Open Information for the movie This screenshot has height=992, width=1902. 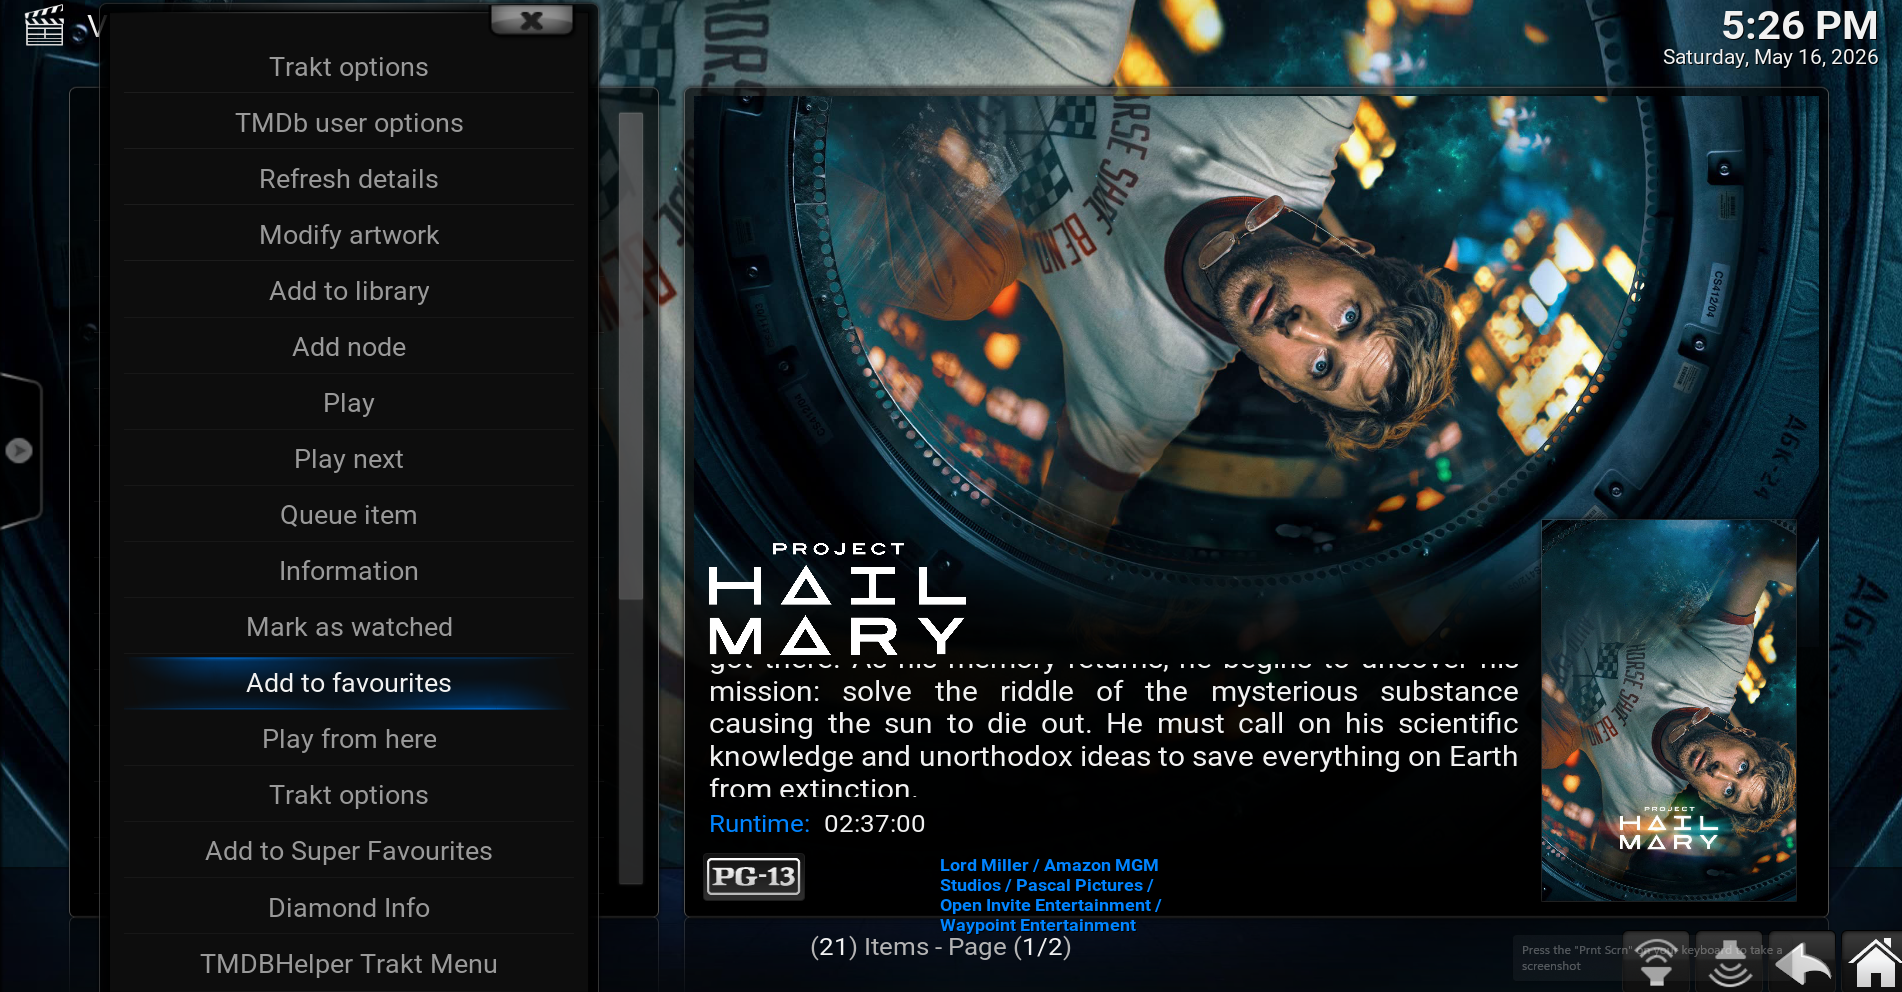349,571
